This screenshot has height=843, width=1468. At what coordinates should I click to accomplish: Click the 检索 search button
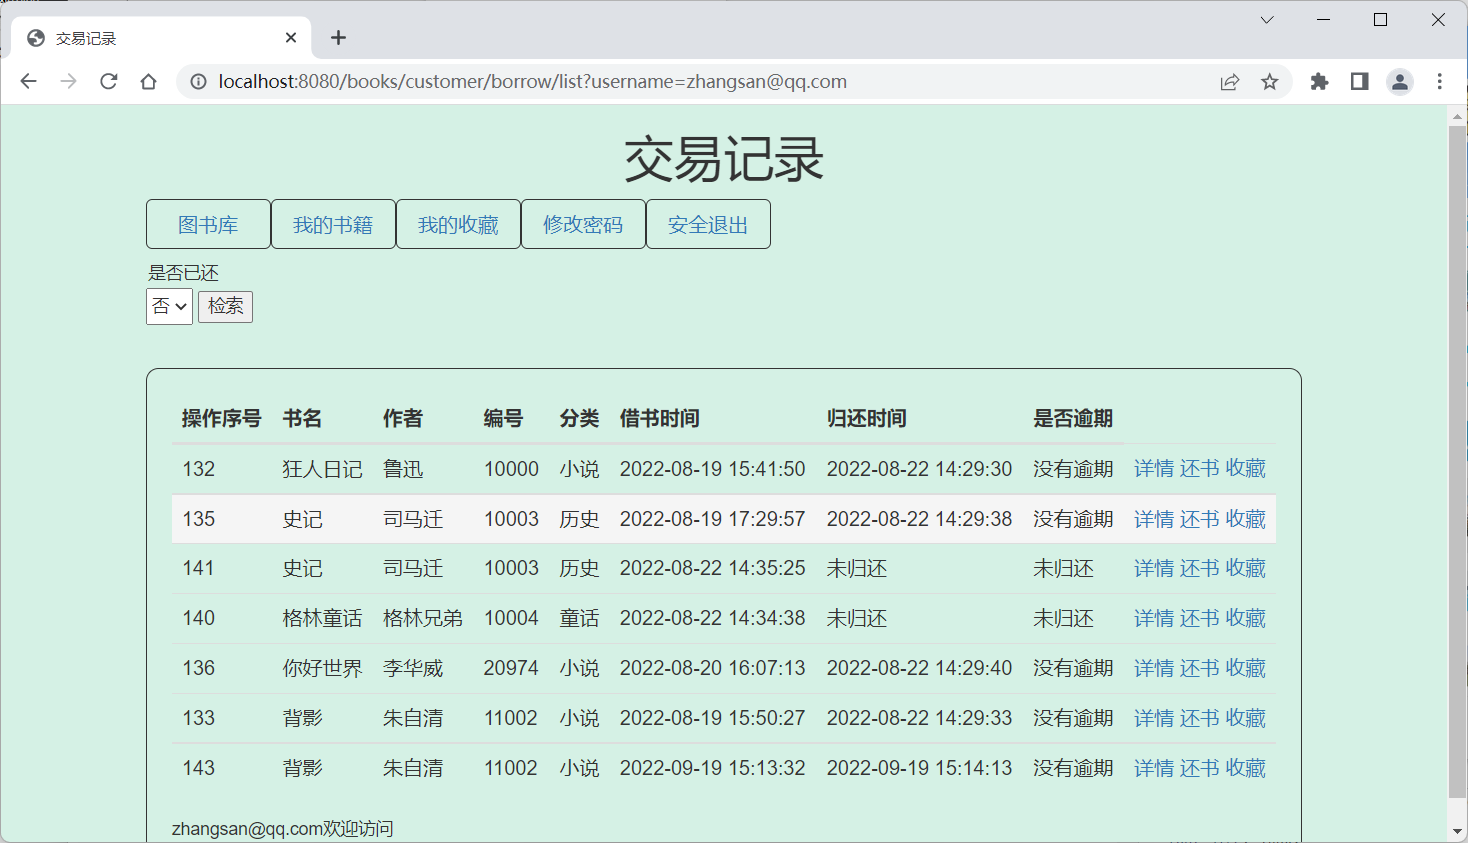point(225,306)
